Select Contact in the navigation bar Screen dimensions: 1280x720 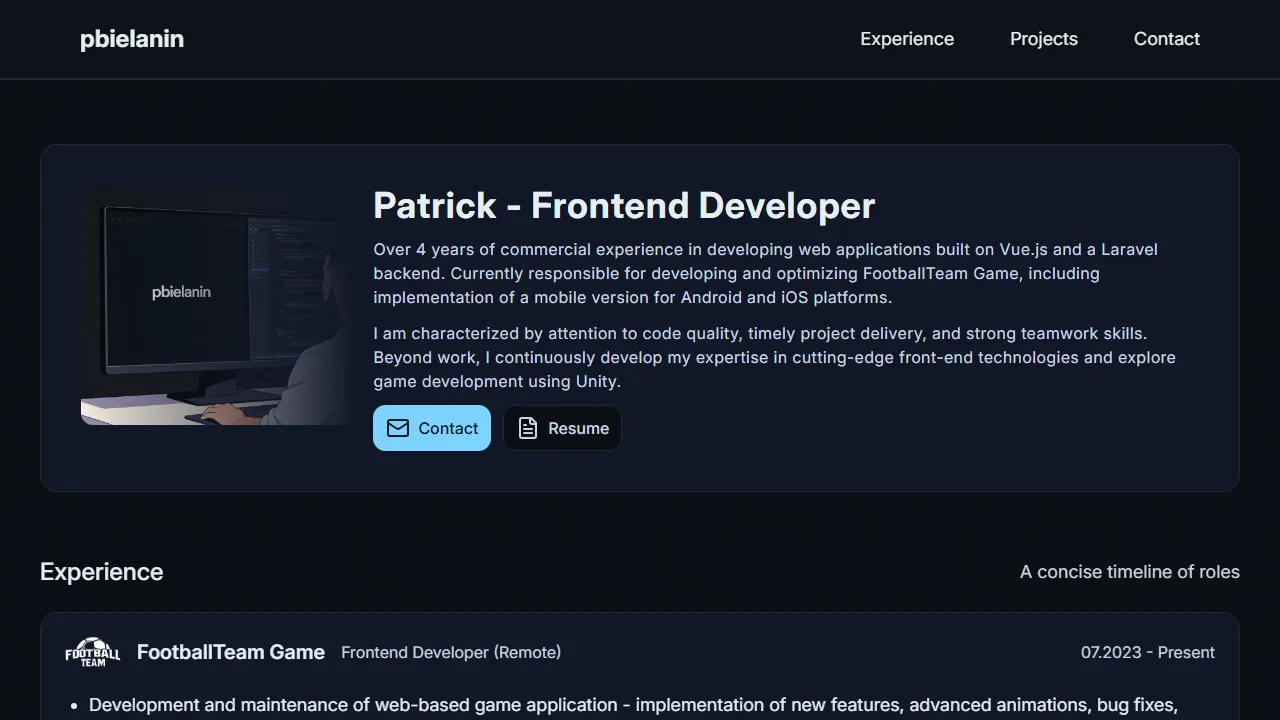(x=1166, y=39)
